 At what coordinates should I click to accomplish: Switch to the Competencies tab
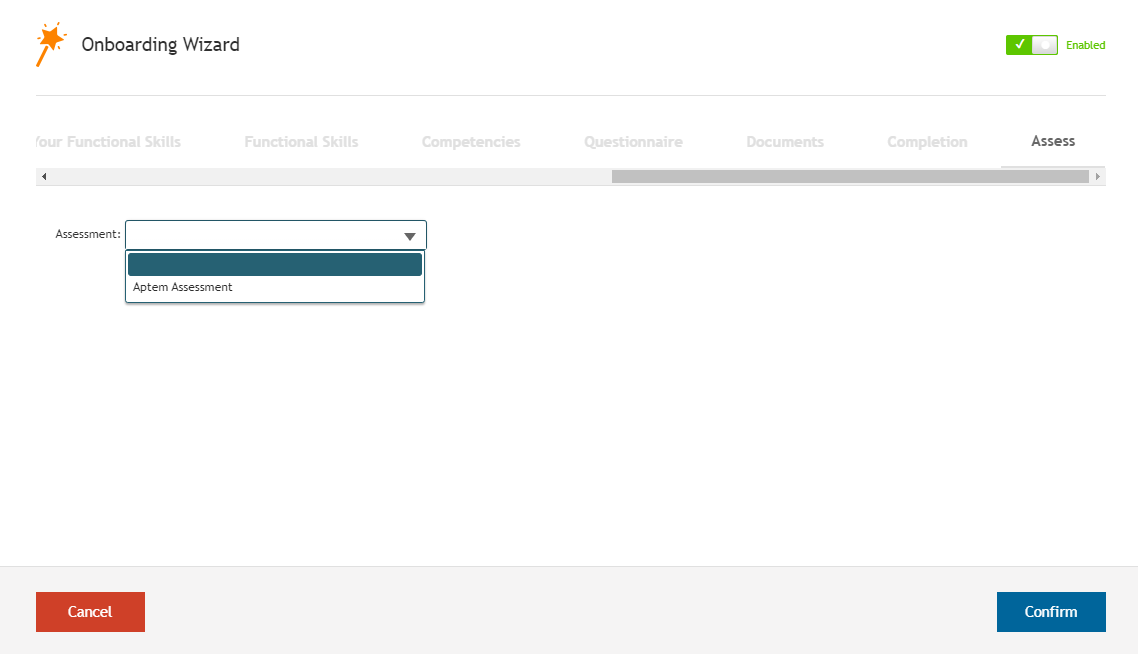tap(471, 142)
